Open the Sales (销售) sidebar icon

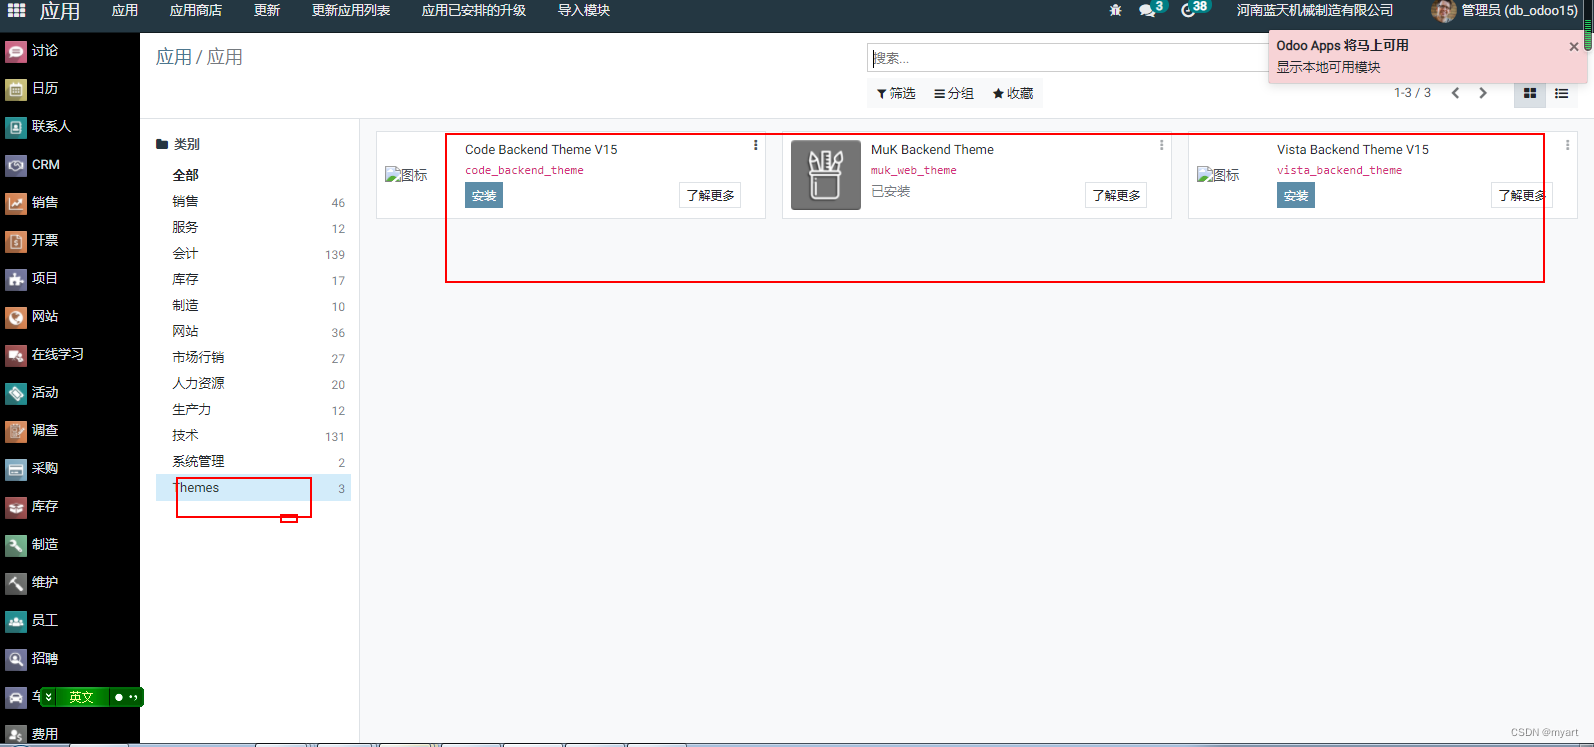(x=16, y=203)
